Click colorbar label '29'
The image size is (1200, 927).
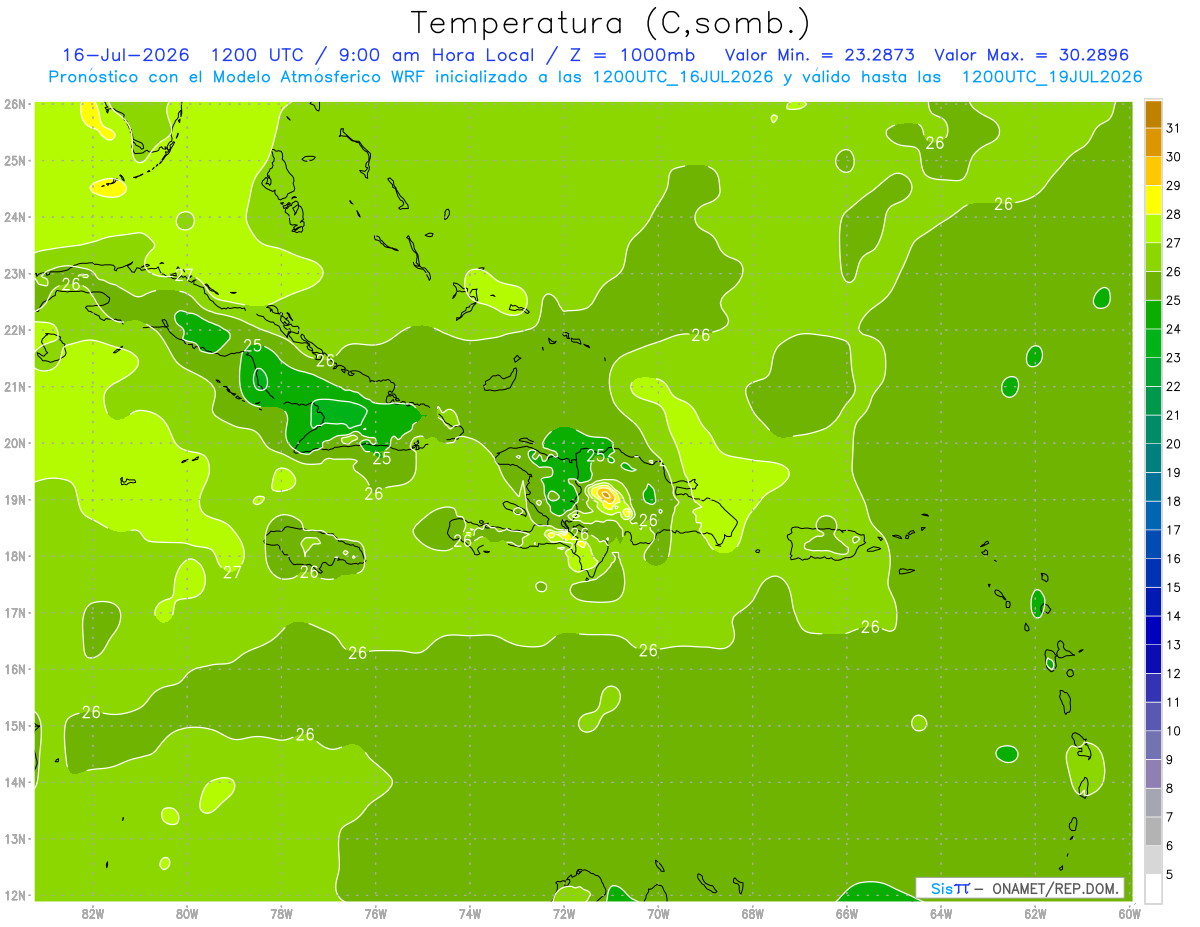1174,186
